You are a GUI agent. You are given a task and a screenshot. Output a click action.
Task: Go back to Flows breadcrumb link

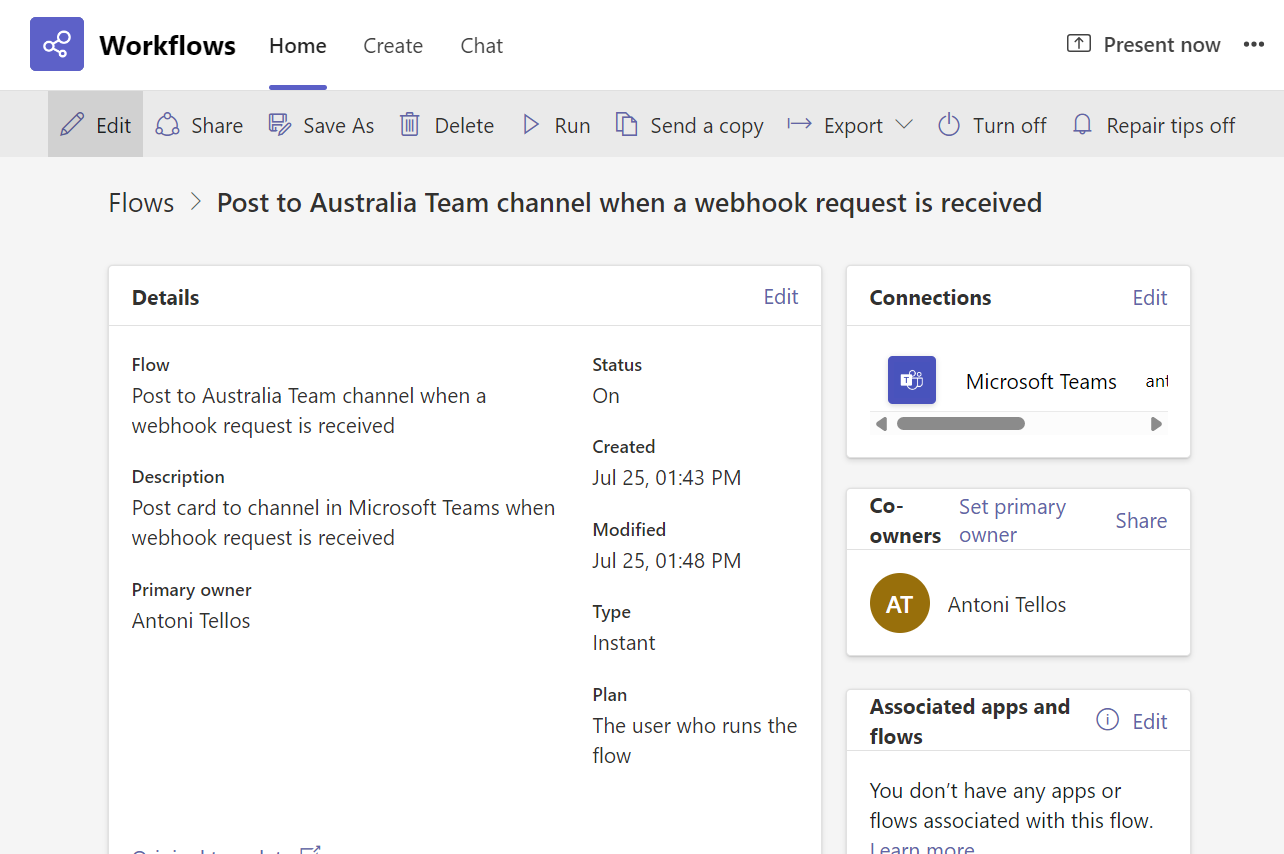tap(141, 202)
